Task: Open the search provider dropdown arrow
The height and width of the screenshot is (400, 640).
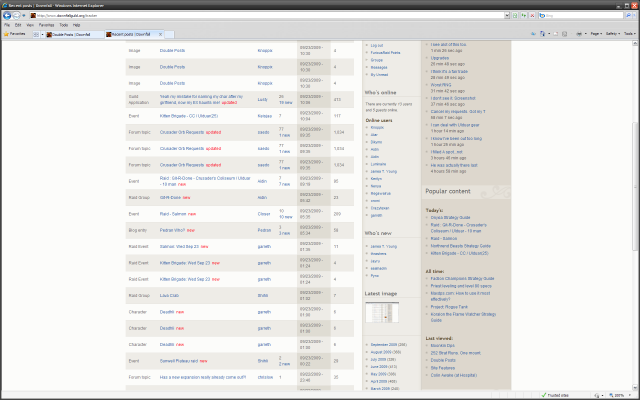Action: (634, 16)
